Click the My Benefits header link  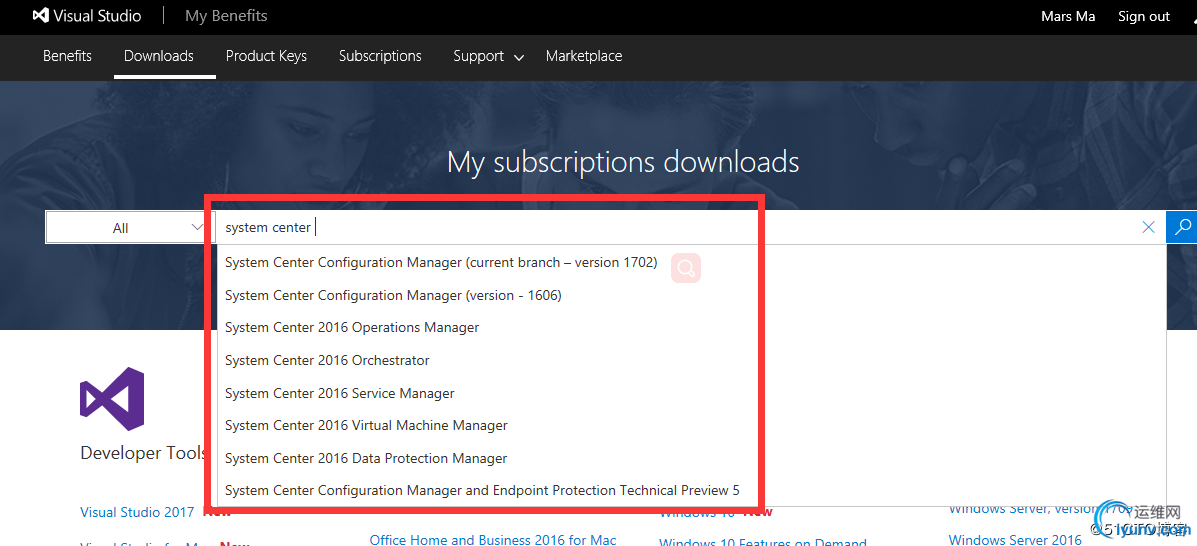(226, 15)
